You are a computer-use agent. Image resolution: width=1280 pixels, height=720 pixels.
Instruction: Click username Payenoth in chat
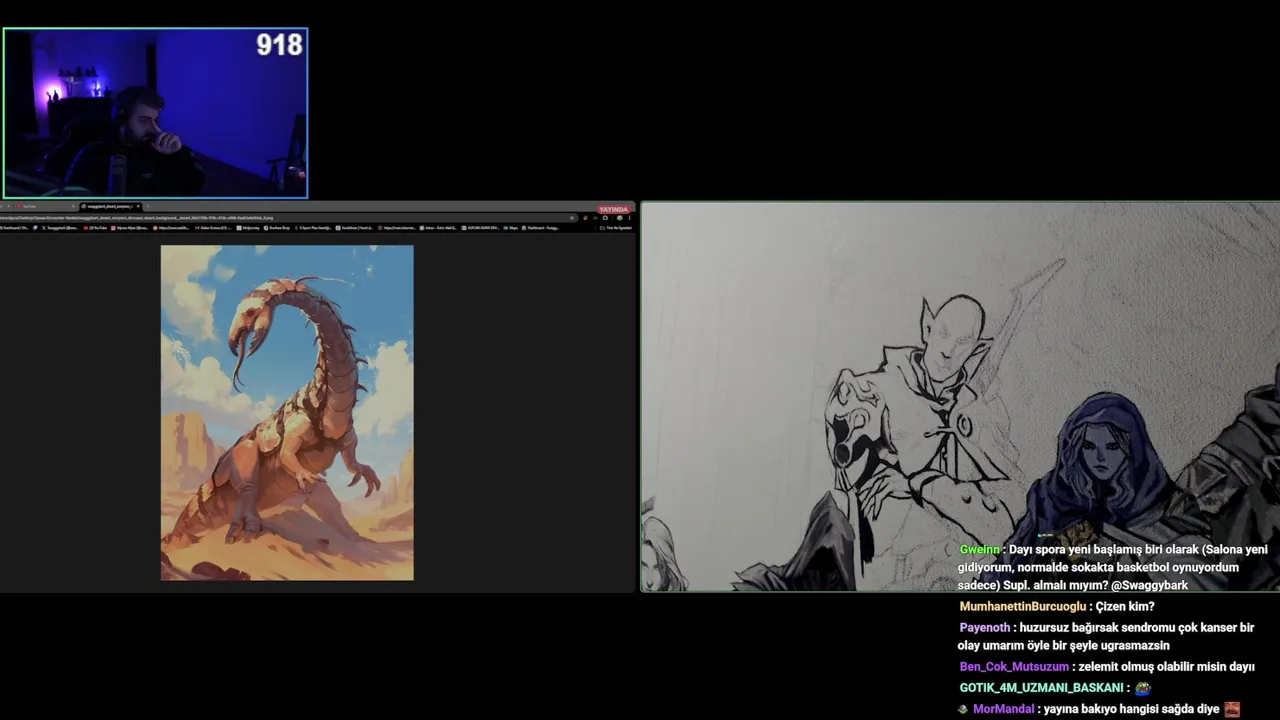coord(984,627)
